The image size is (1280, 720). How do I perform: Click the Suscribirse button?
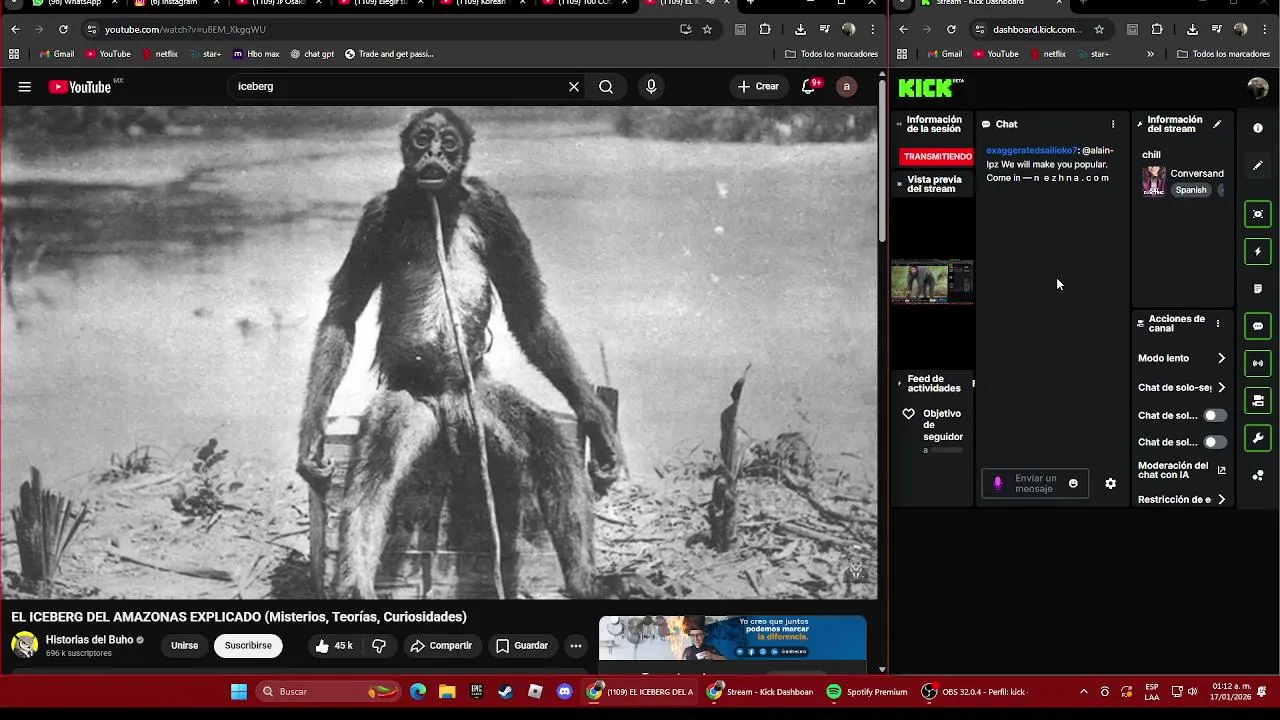(x=248, y=646)
